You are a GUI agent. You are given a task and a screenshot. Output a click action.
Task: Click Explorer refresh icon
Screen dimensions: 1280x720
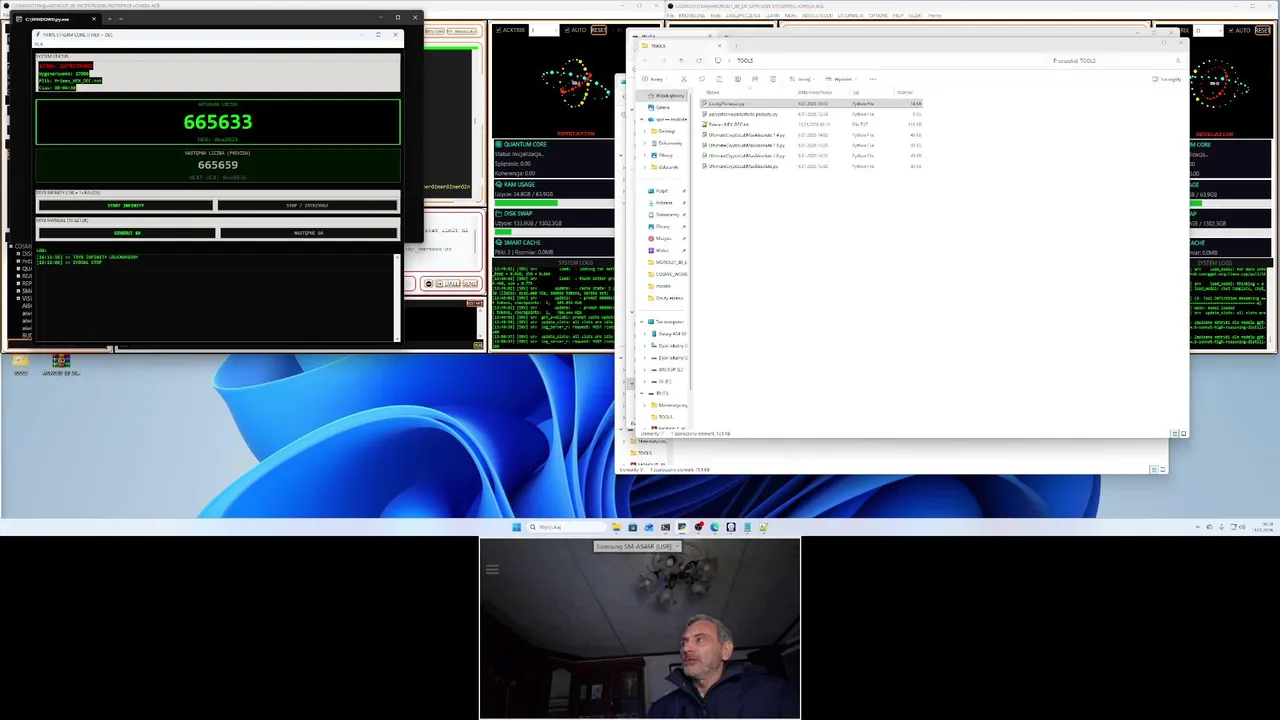699,60
